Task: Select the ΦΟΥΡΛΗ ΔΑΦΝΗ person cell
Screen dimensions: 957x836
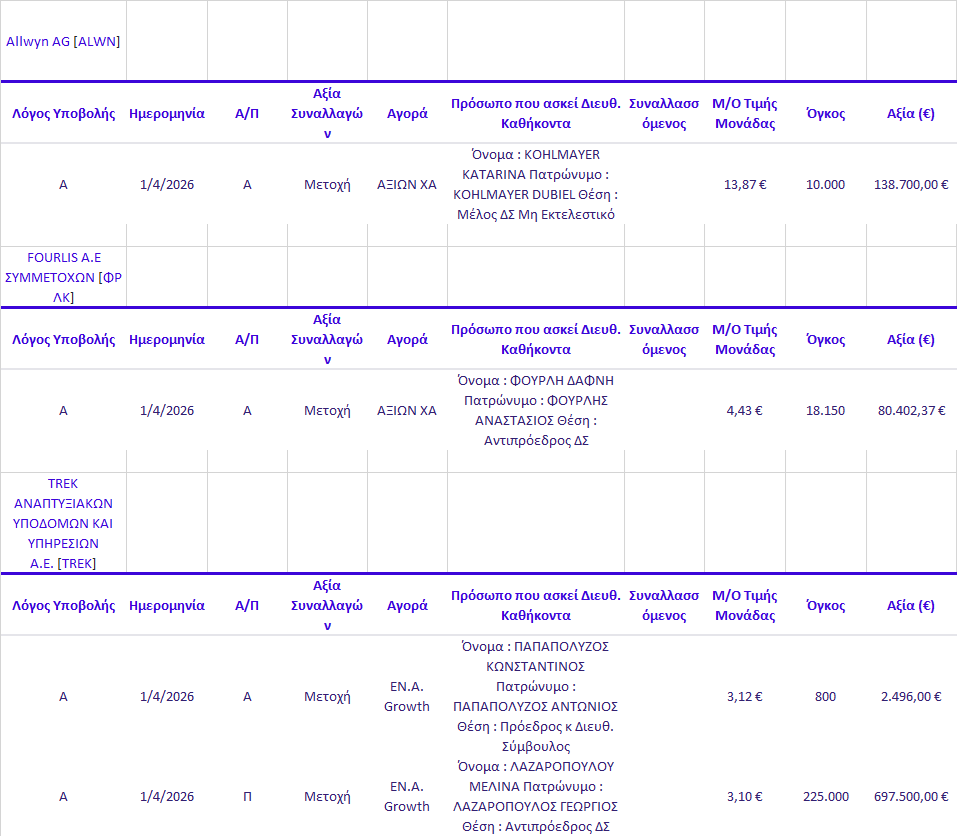Action: [x=535, y=411]
